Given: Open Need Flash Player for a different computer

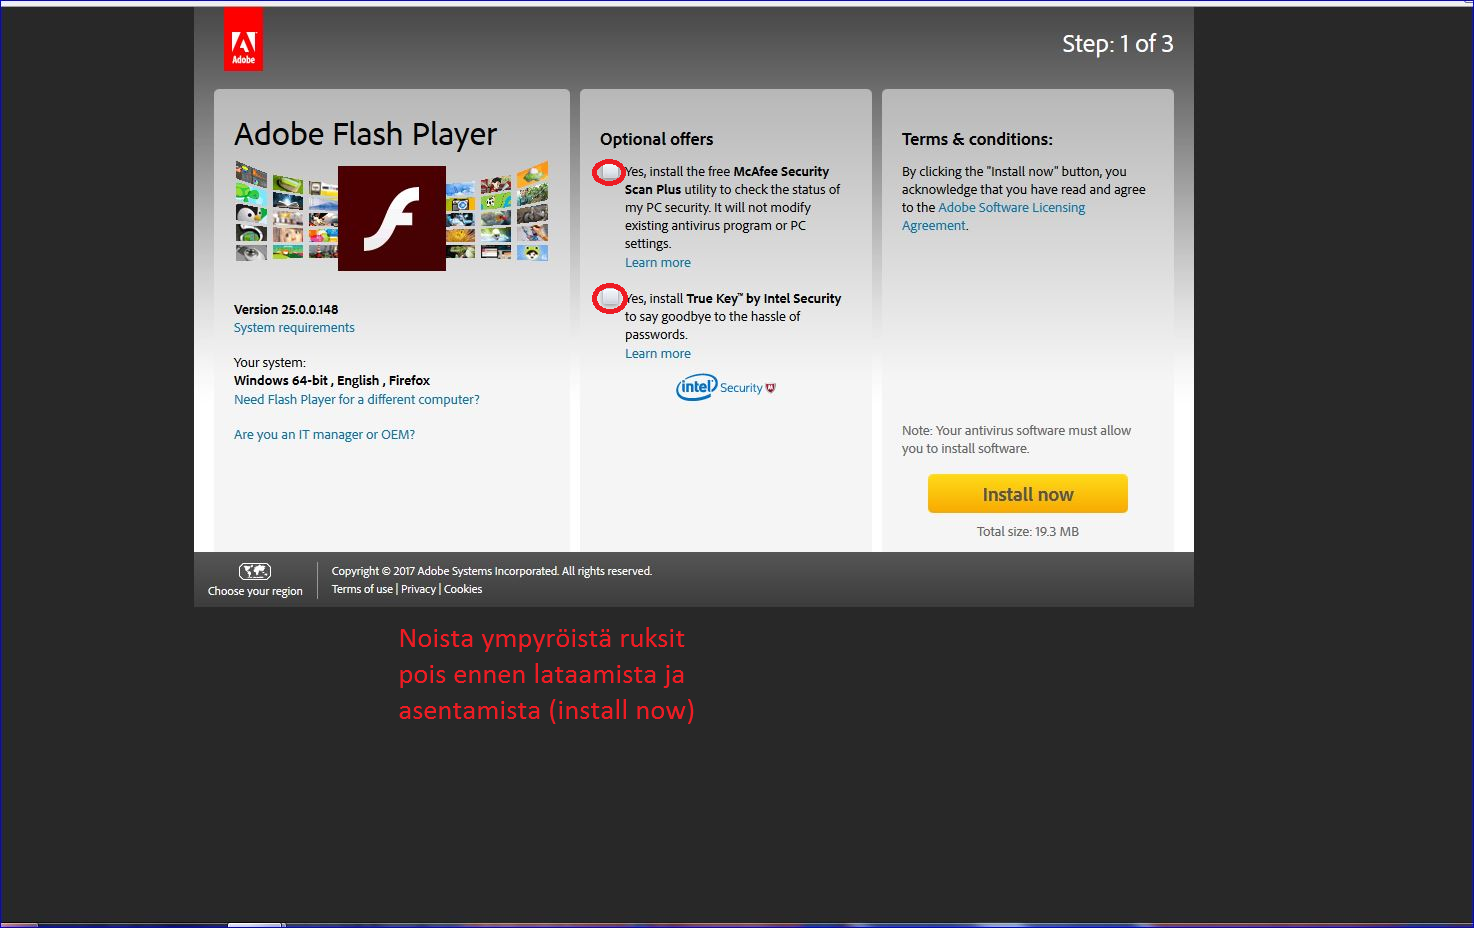Looking at the screenshot, I should click(357, 399).
